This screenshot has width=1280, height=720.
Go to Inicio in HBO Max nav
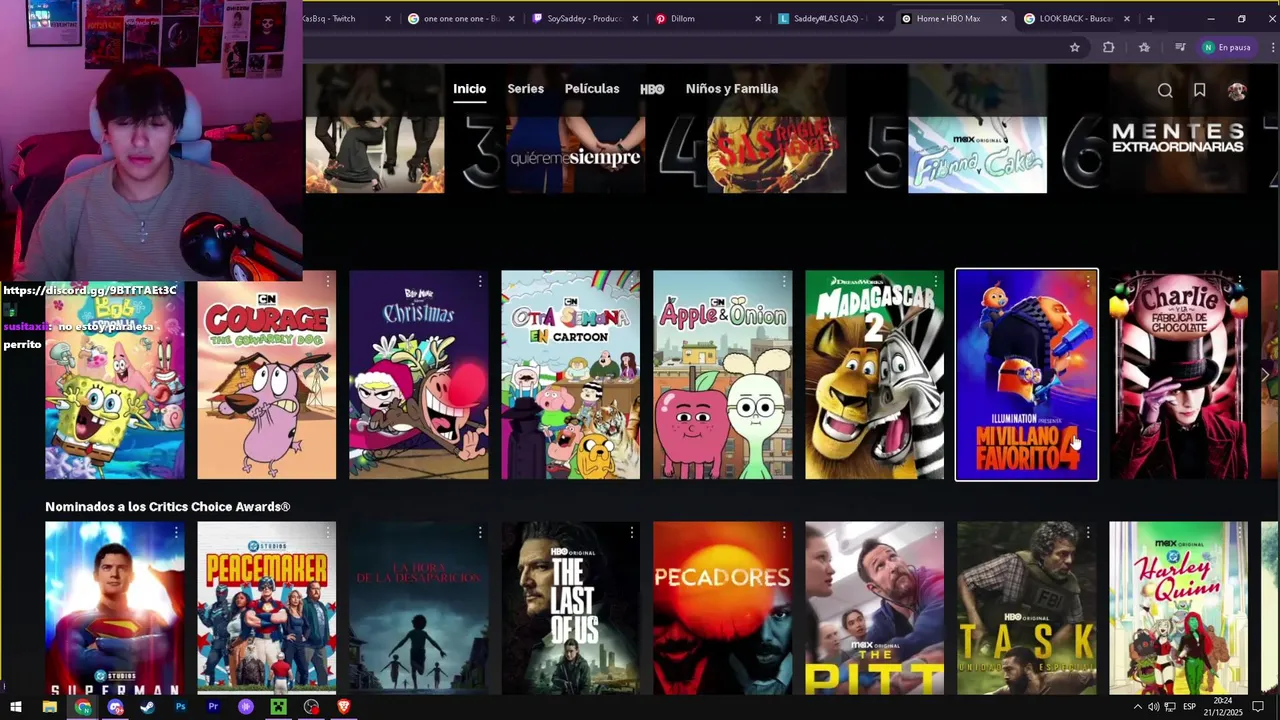469,89
